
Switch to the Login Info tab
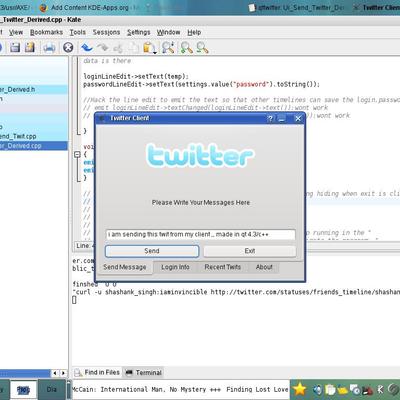point(175,267)
